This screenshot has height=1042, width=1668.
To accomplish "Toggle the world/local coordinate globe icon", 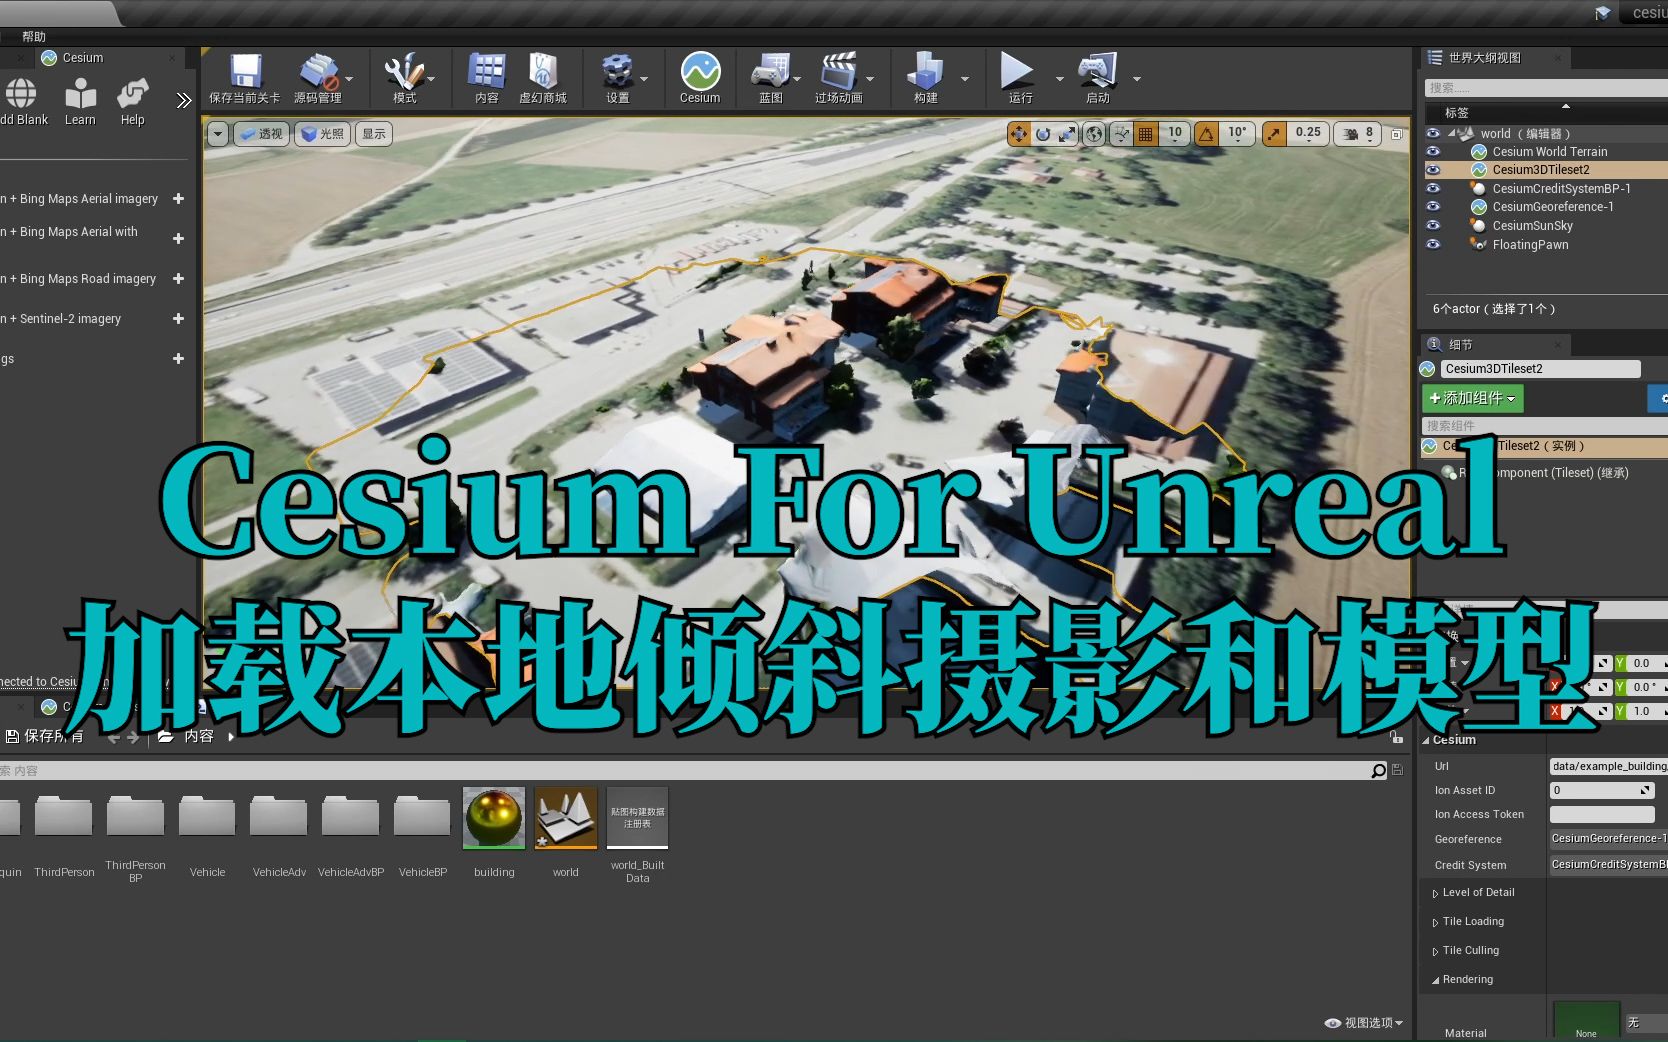I will click(x=1095, y=134).
